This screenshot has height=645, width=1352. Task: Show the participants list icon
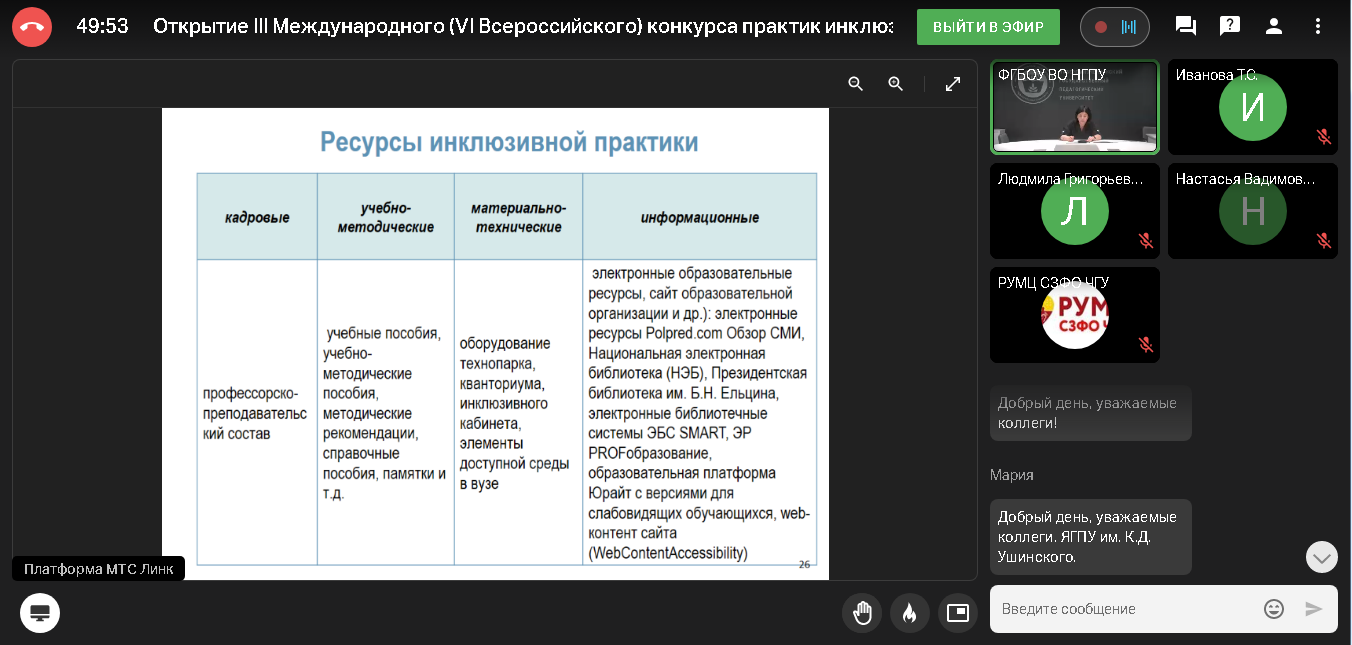1274,27
